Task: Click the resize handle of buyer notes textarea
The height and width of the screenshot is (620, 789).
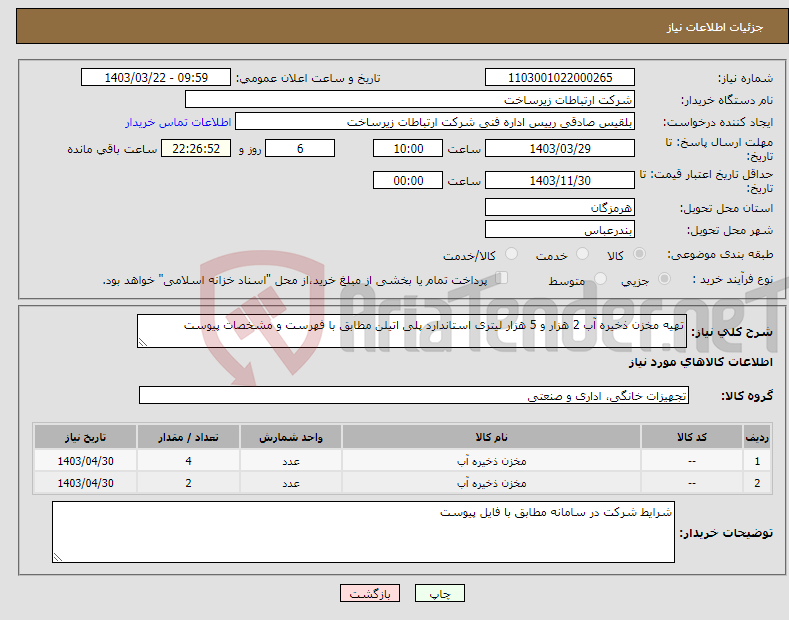Action: (x=57, y=558)
